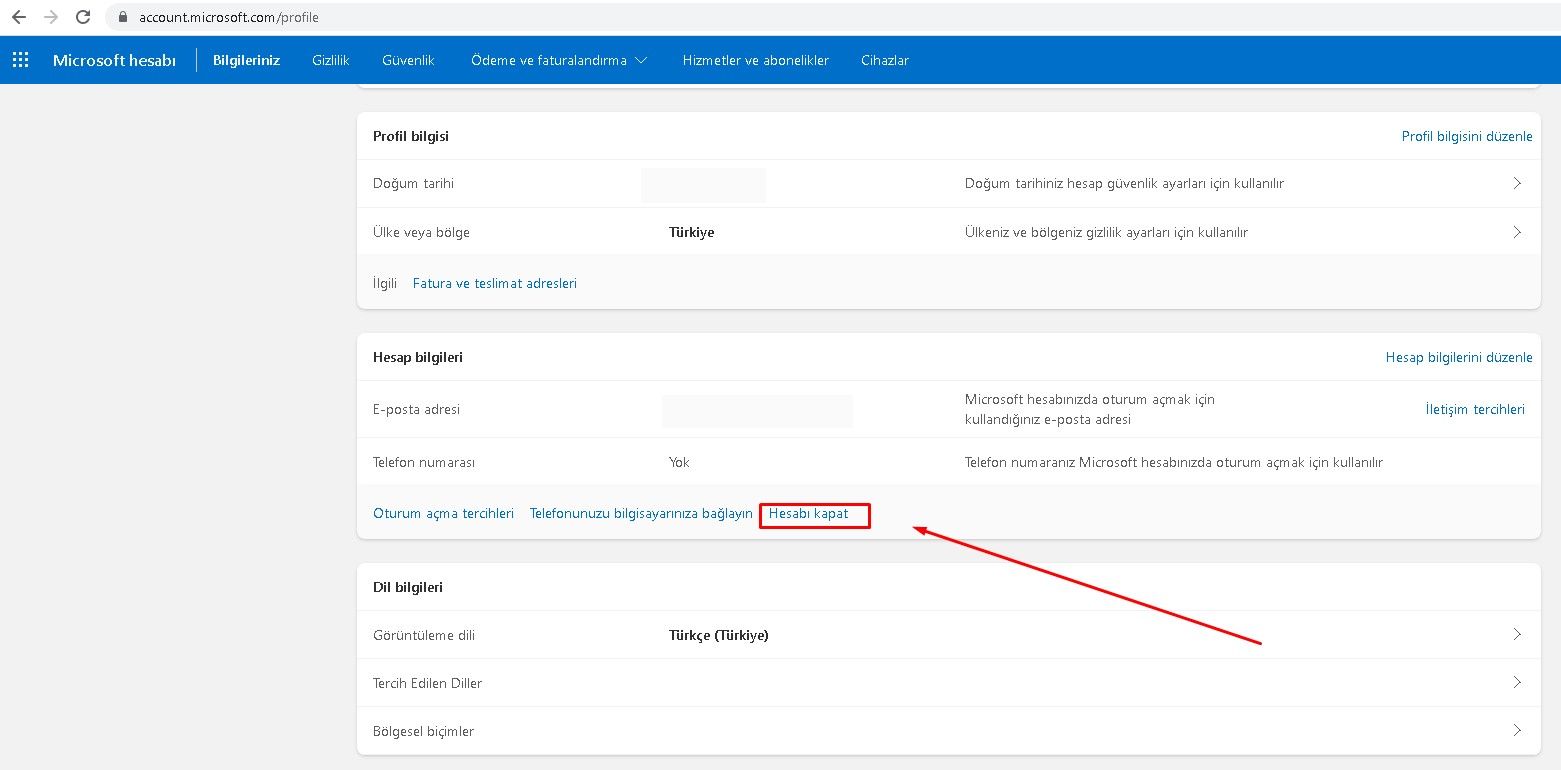Screen dimensions: 1561x770
Task: Open the Cihazlar menu item
Action: point(884,60)
